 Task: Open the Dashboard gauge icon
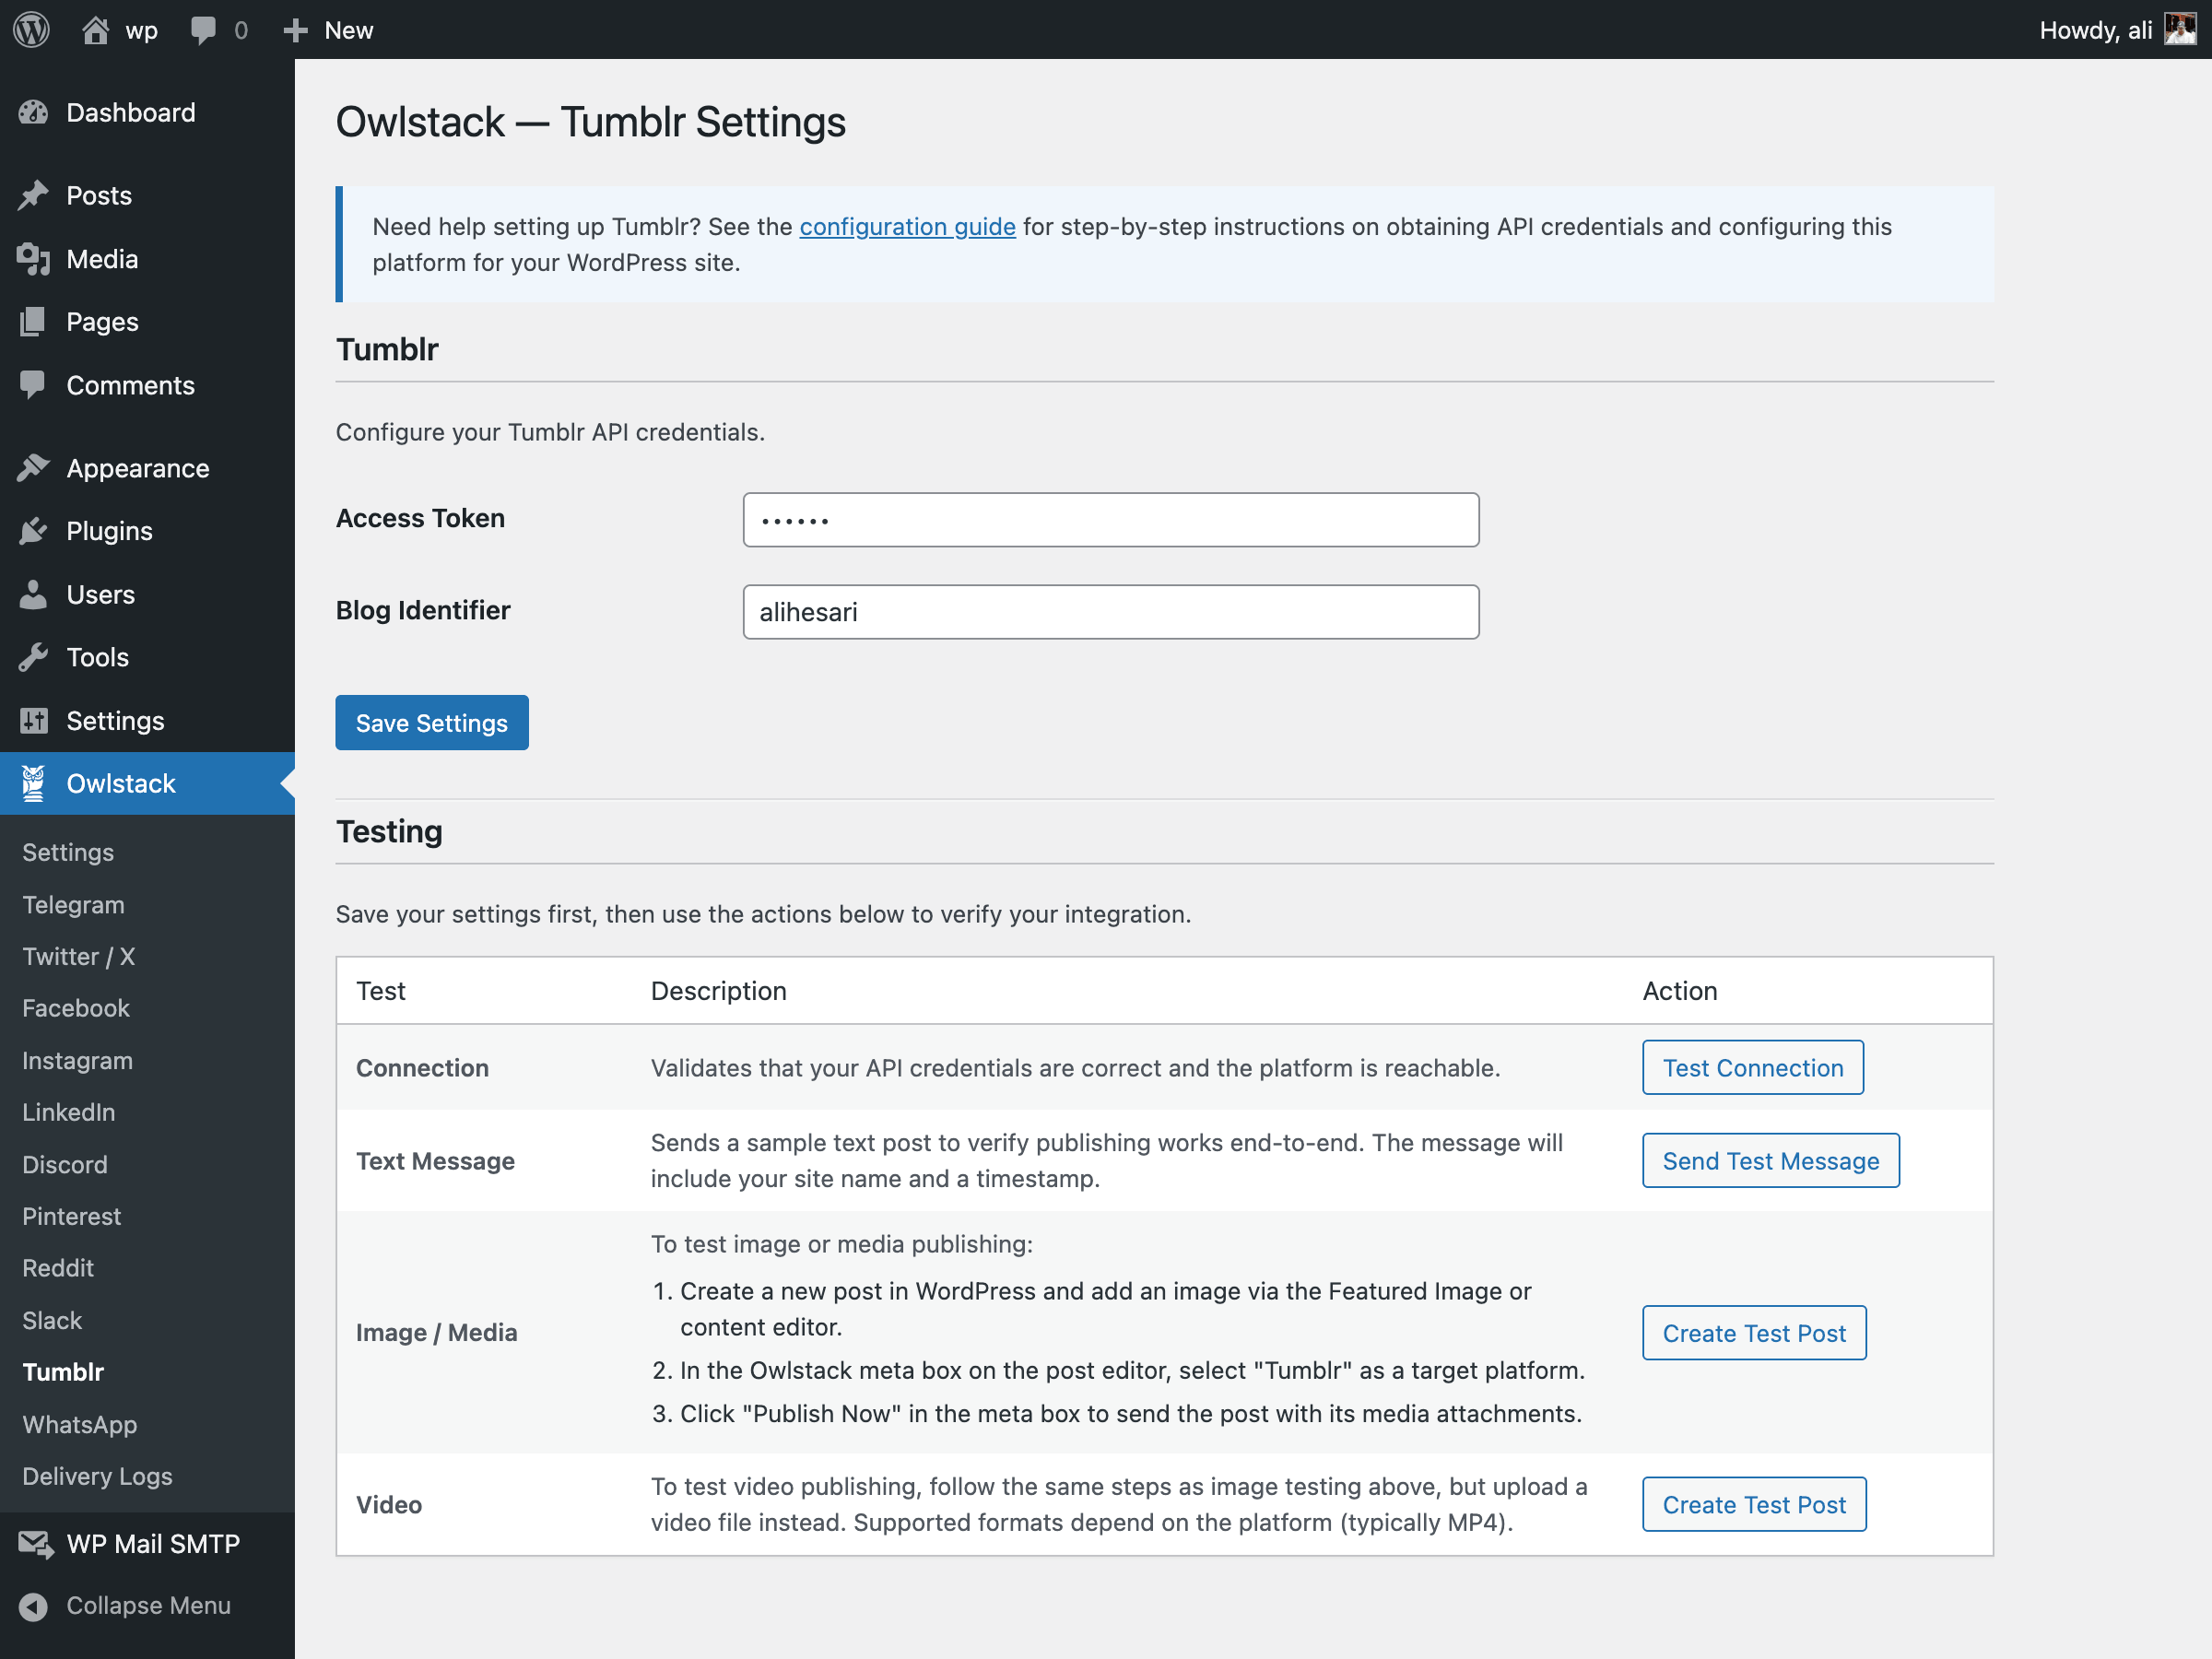coord(33,112)
